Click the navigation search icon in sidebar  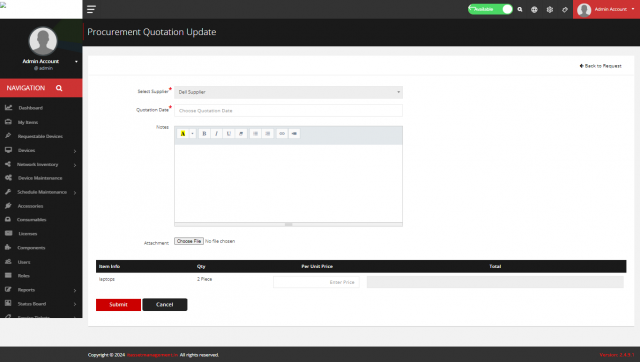[59, 88]
